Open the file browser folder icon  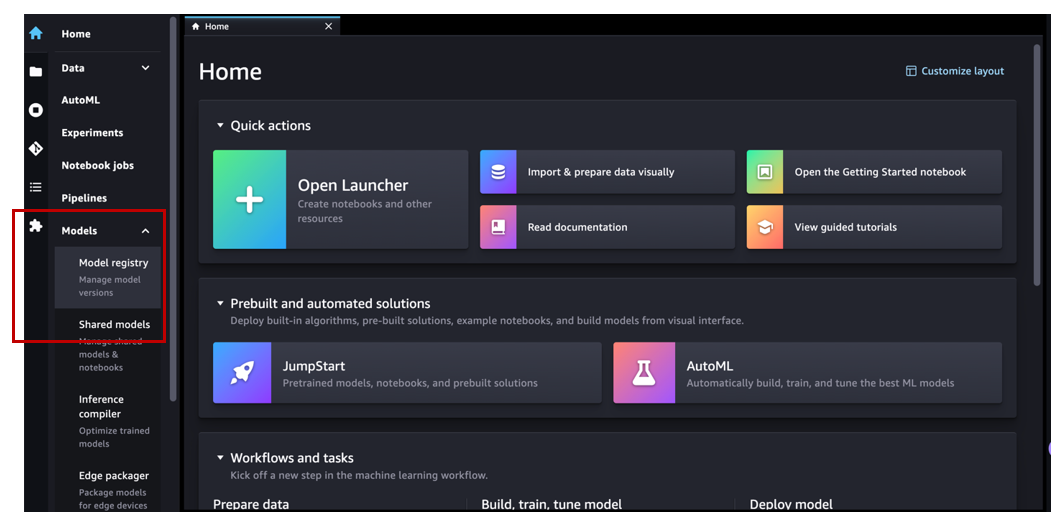click(36, 71)
